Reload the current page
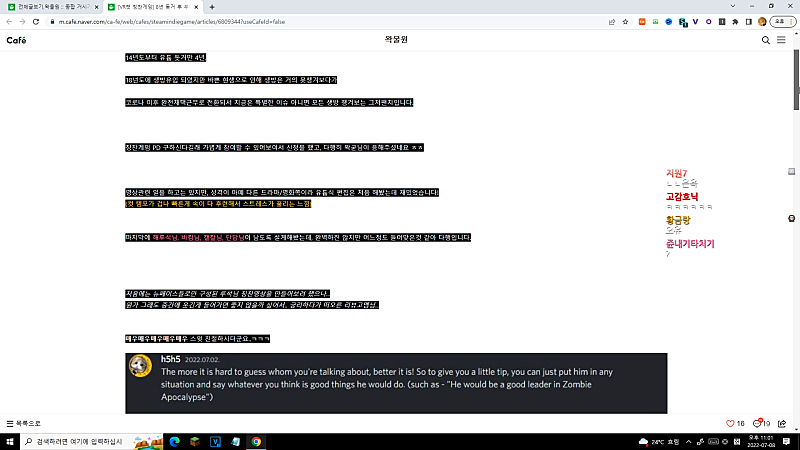The image size is (800, 450). (x=36, y=22)
